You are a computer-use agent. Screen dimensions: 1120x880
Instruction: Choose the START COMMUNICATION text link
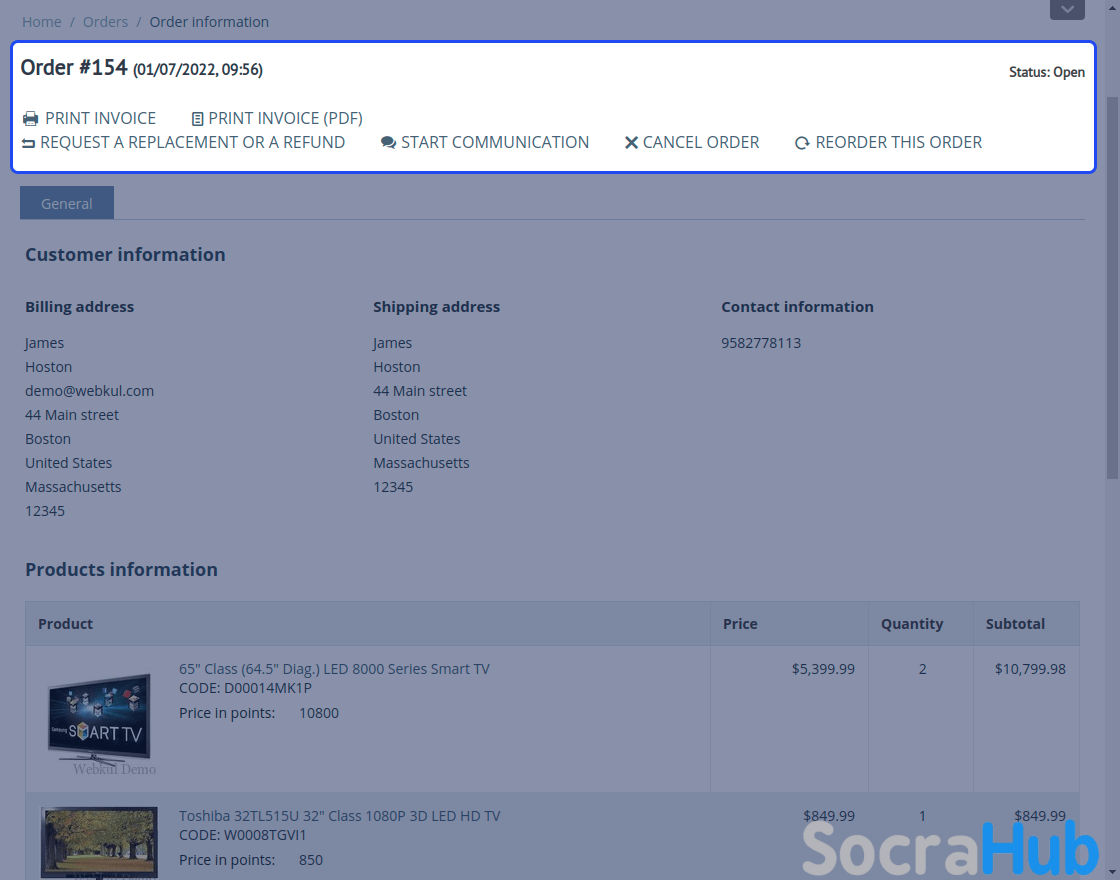(494, 142)
